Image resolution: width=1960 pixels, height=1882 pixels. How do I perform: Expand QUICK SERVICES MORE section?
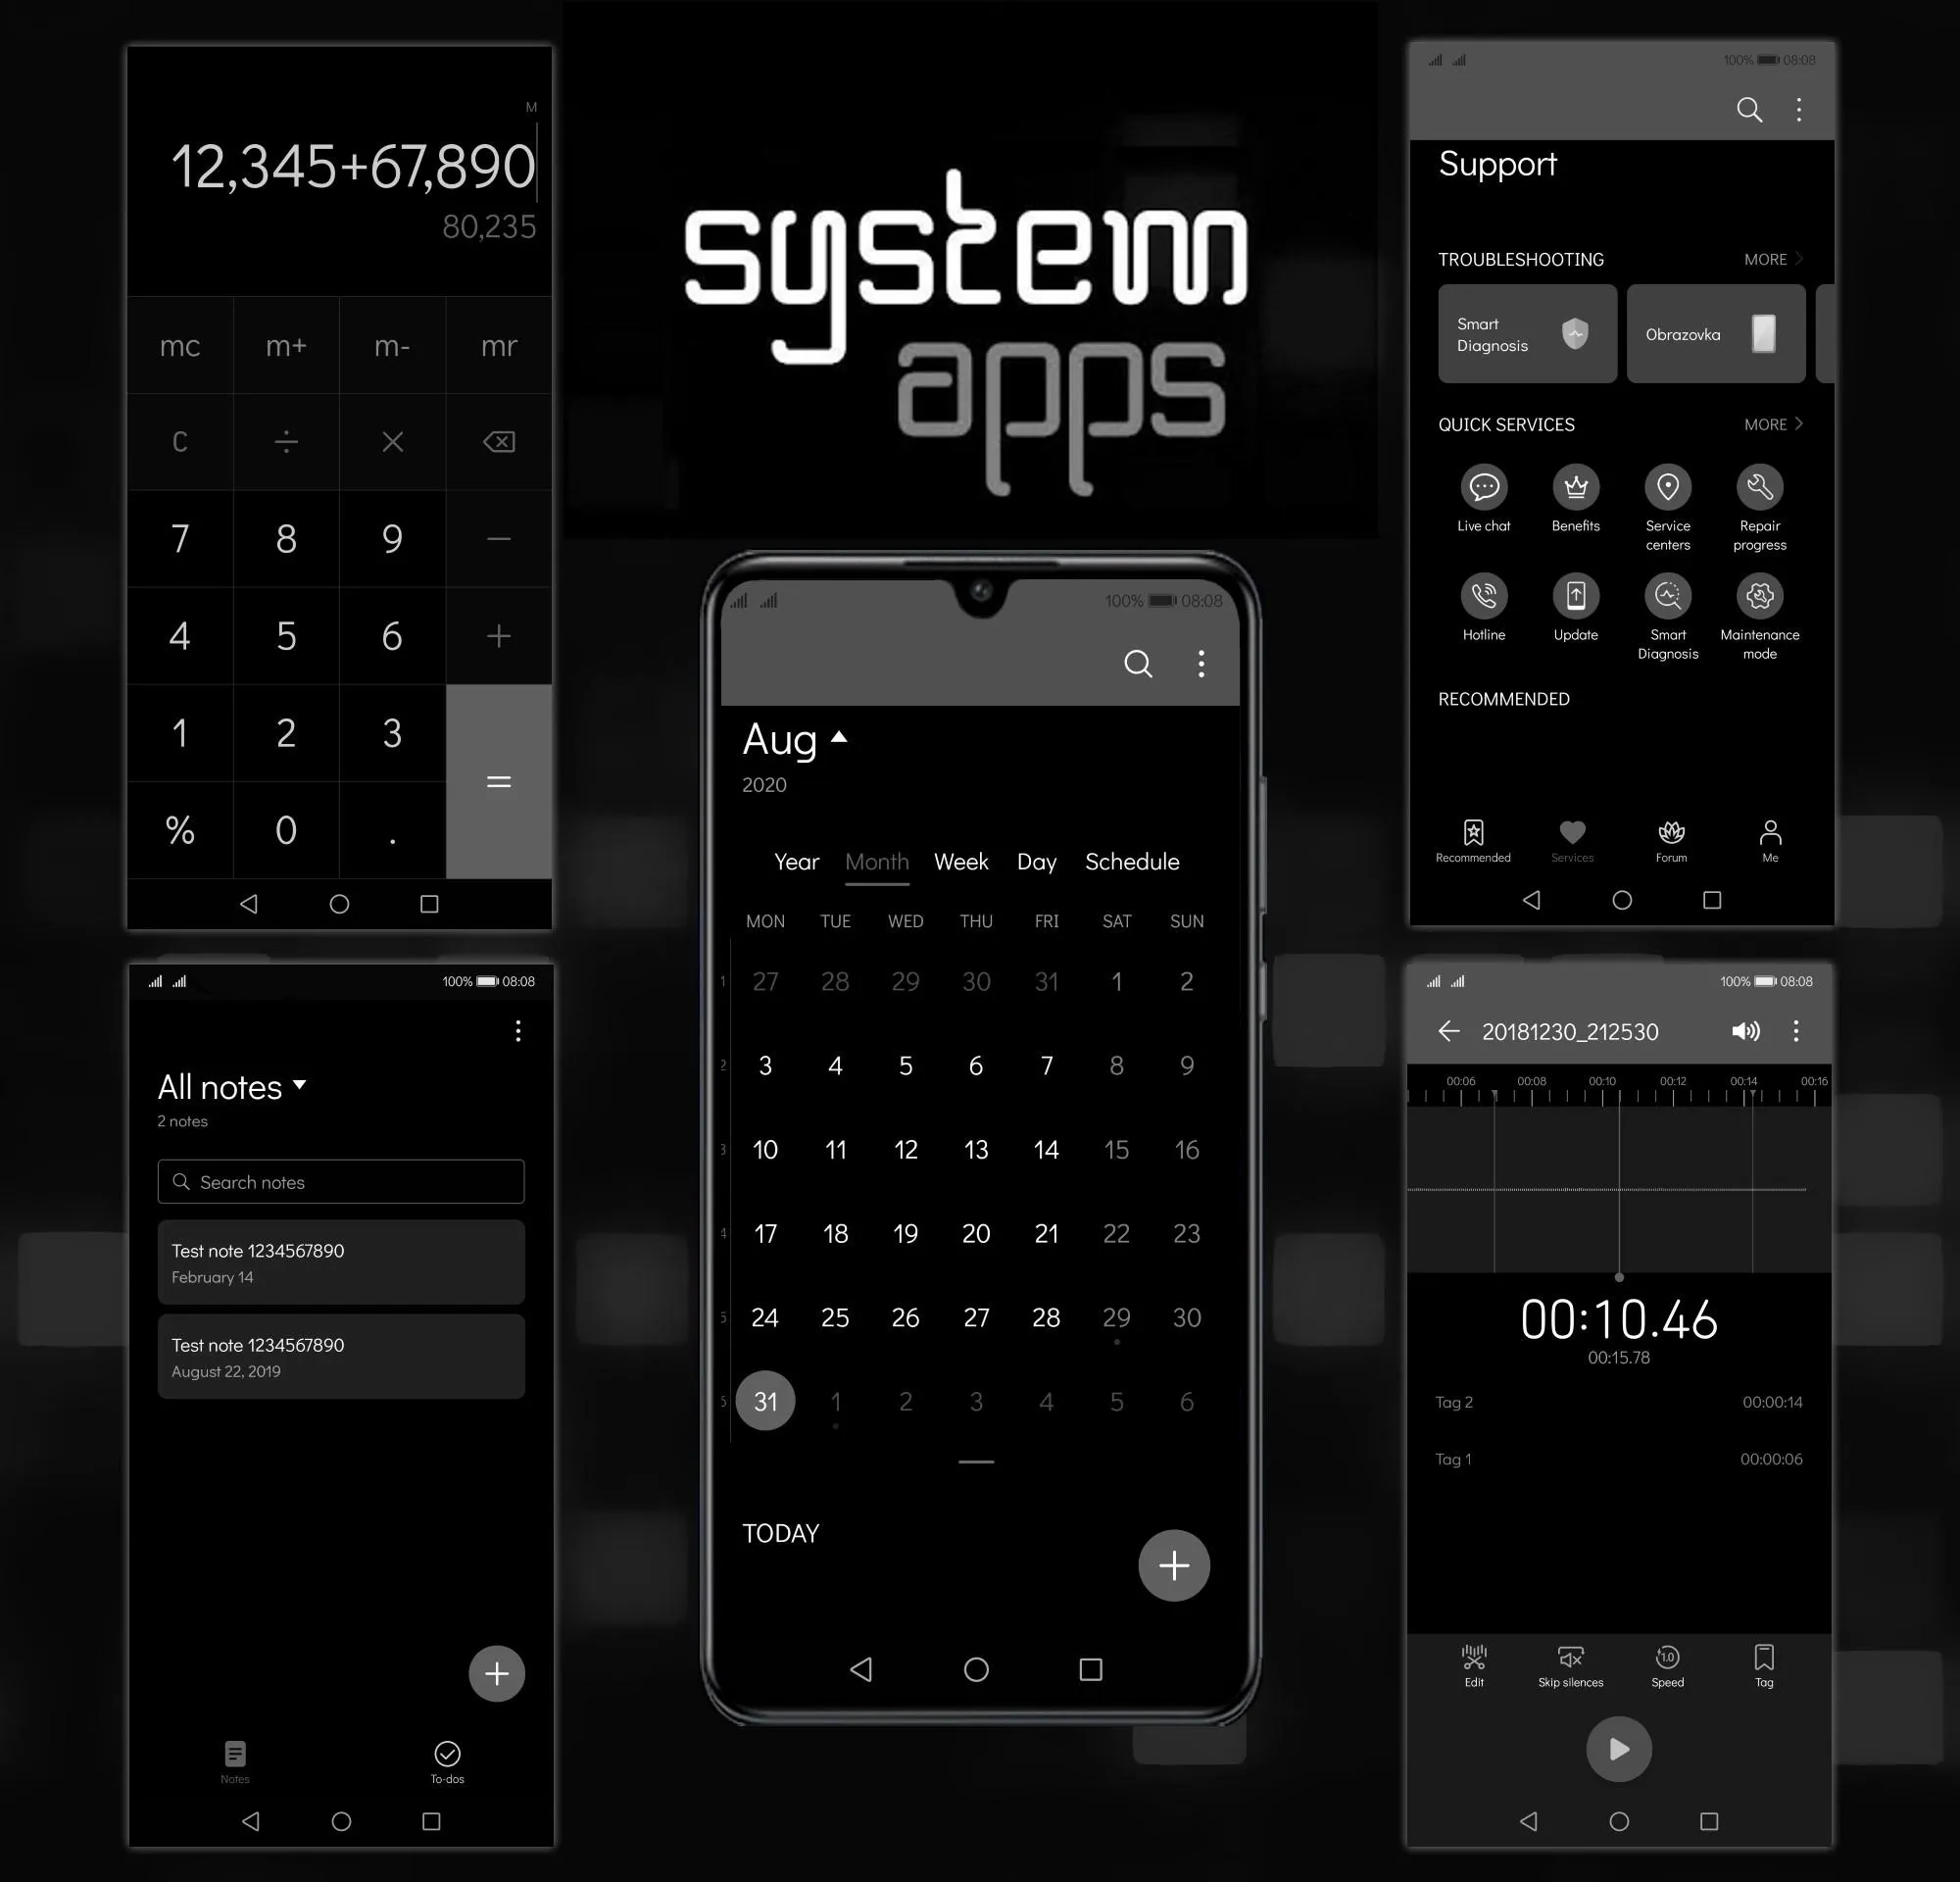[x=1773, y=423]
